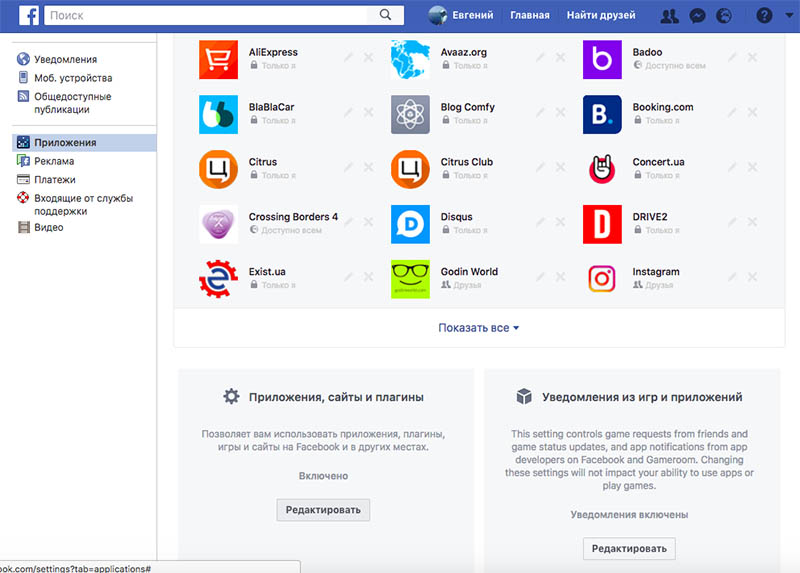Open the Godin World glasses icon
Screen dimensions: 800x573
point(410,279)
